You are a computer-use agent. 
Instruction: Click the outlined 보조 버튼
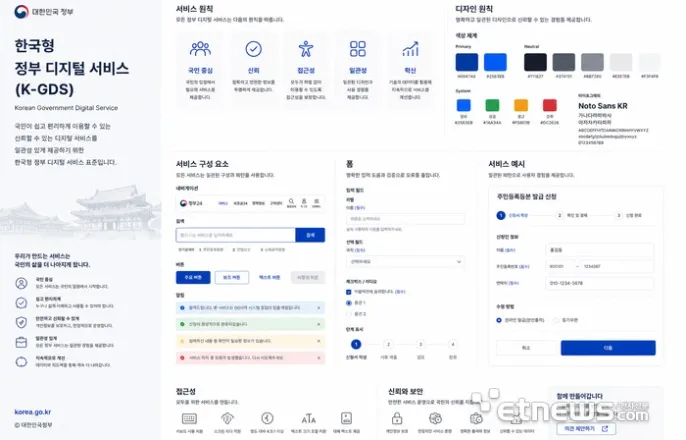coord(231,277)
